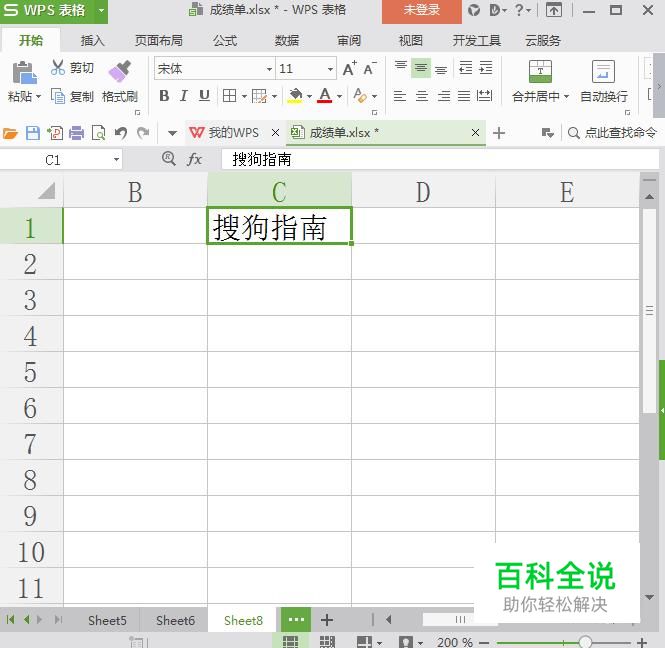Apply cell borders icon
This screenshot has width=665, height=648.
pos(229,96)
